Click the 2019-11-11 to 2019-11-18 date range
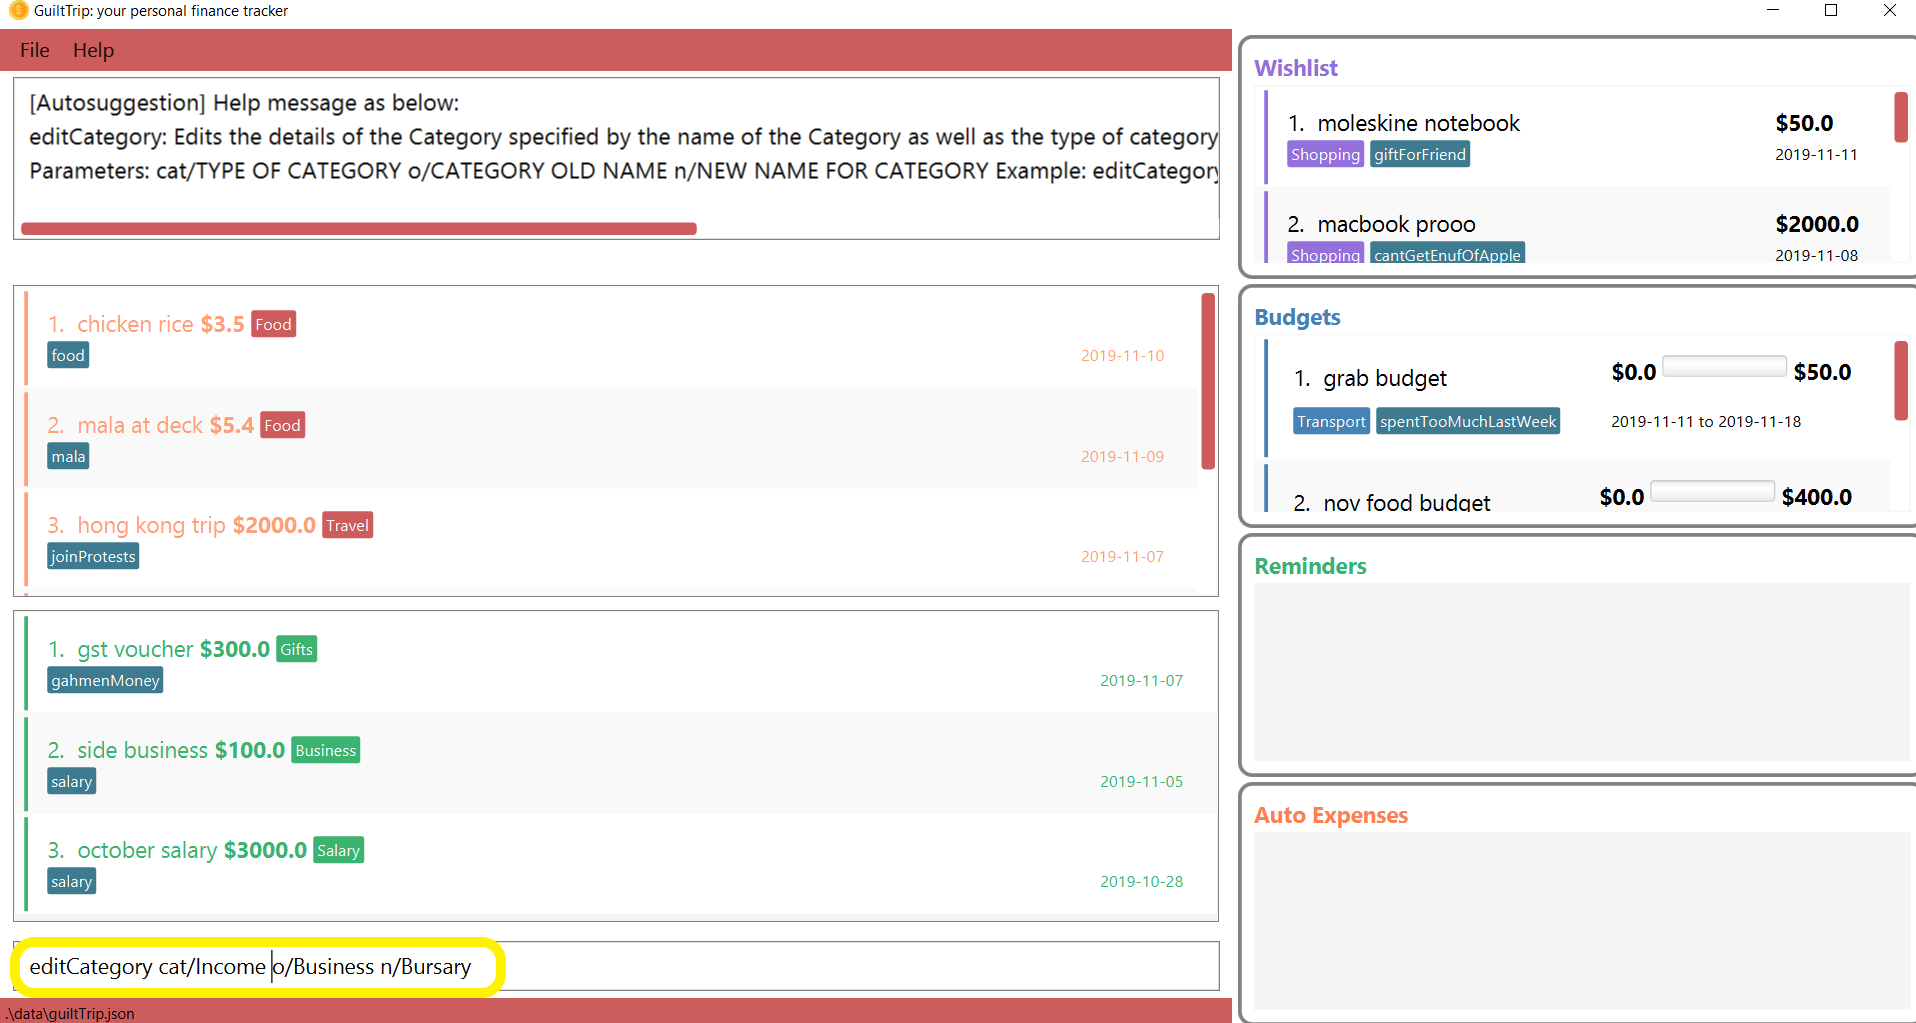 [x=1706, y=421]
